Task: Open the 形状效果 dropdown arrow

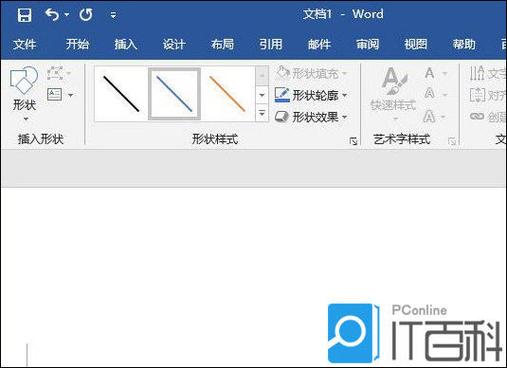Action: tap(344, 117)
